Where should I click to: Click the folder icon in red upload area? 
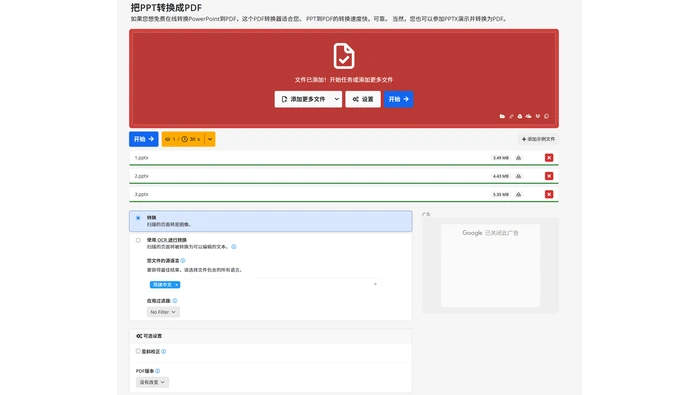click(502, 116)
